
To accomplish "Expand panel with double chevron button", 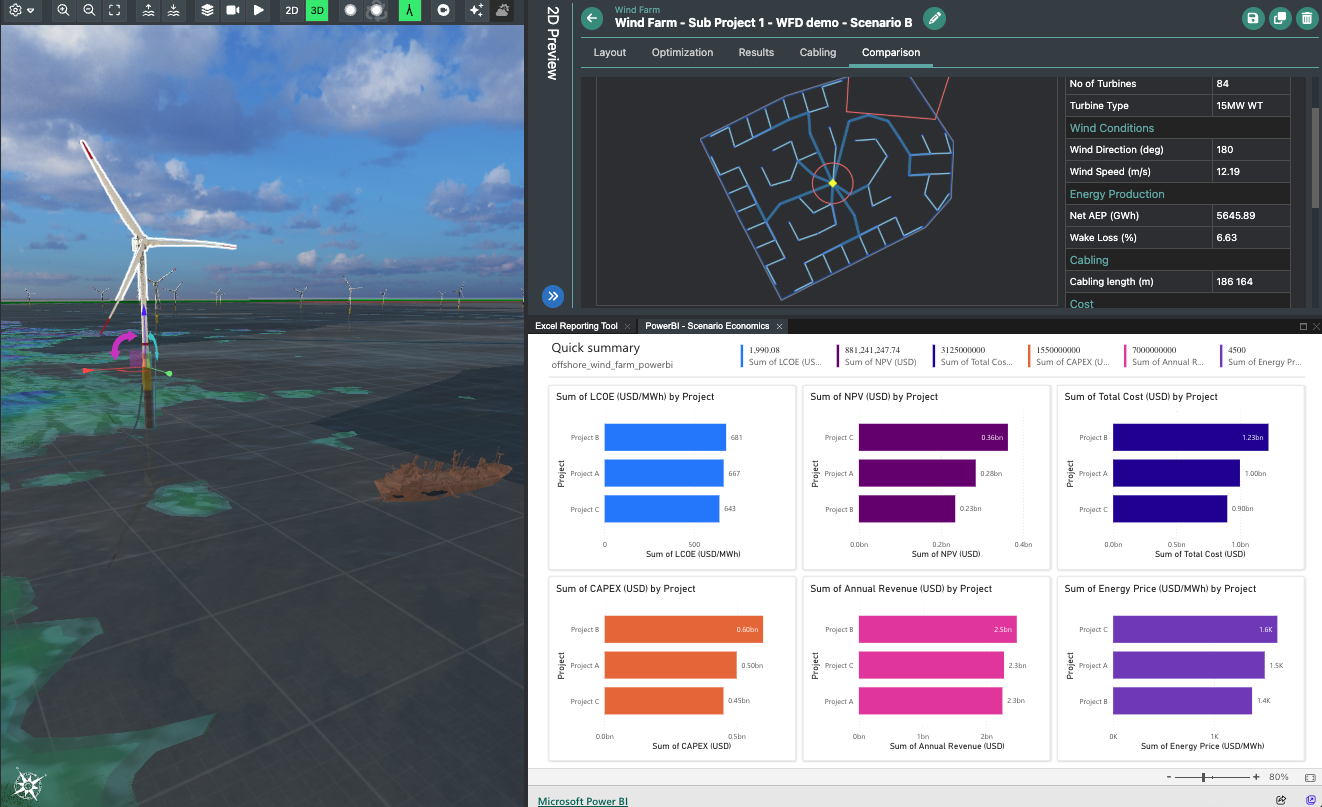I will [553, 296].
